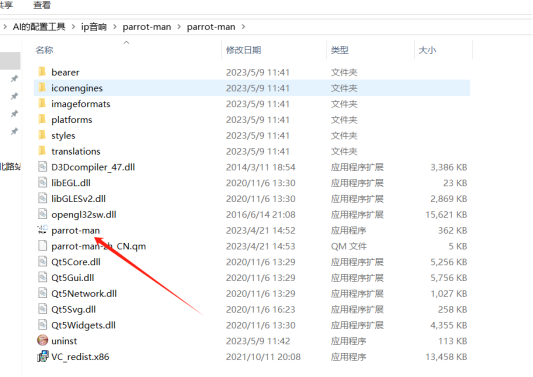This screenshot has width=533, height=377.
Task: Select the highlighted sidebar item above pins
Action: click(10, 61)
